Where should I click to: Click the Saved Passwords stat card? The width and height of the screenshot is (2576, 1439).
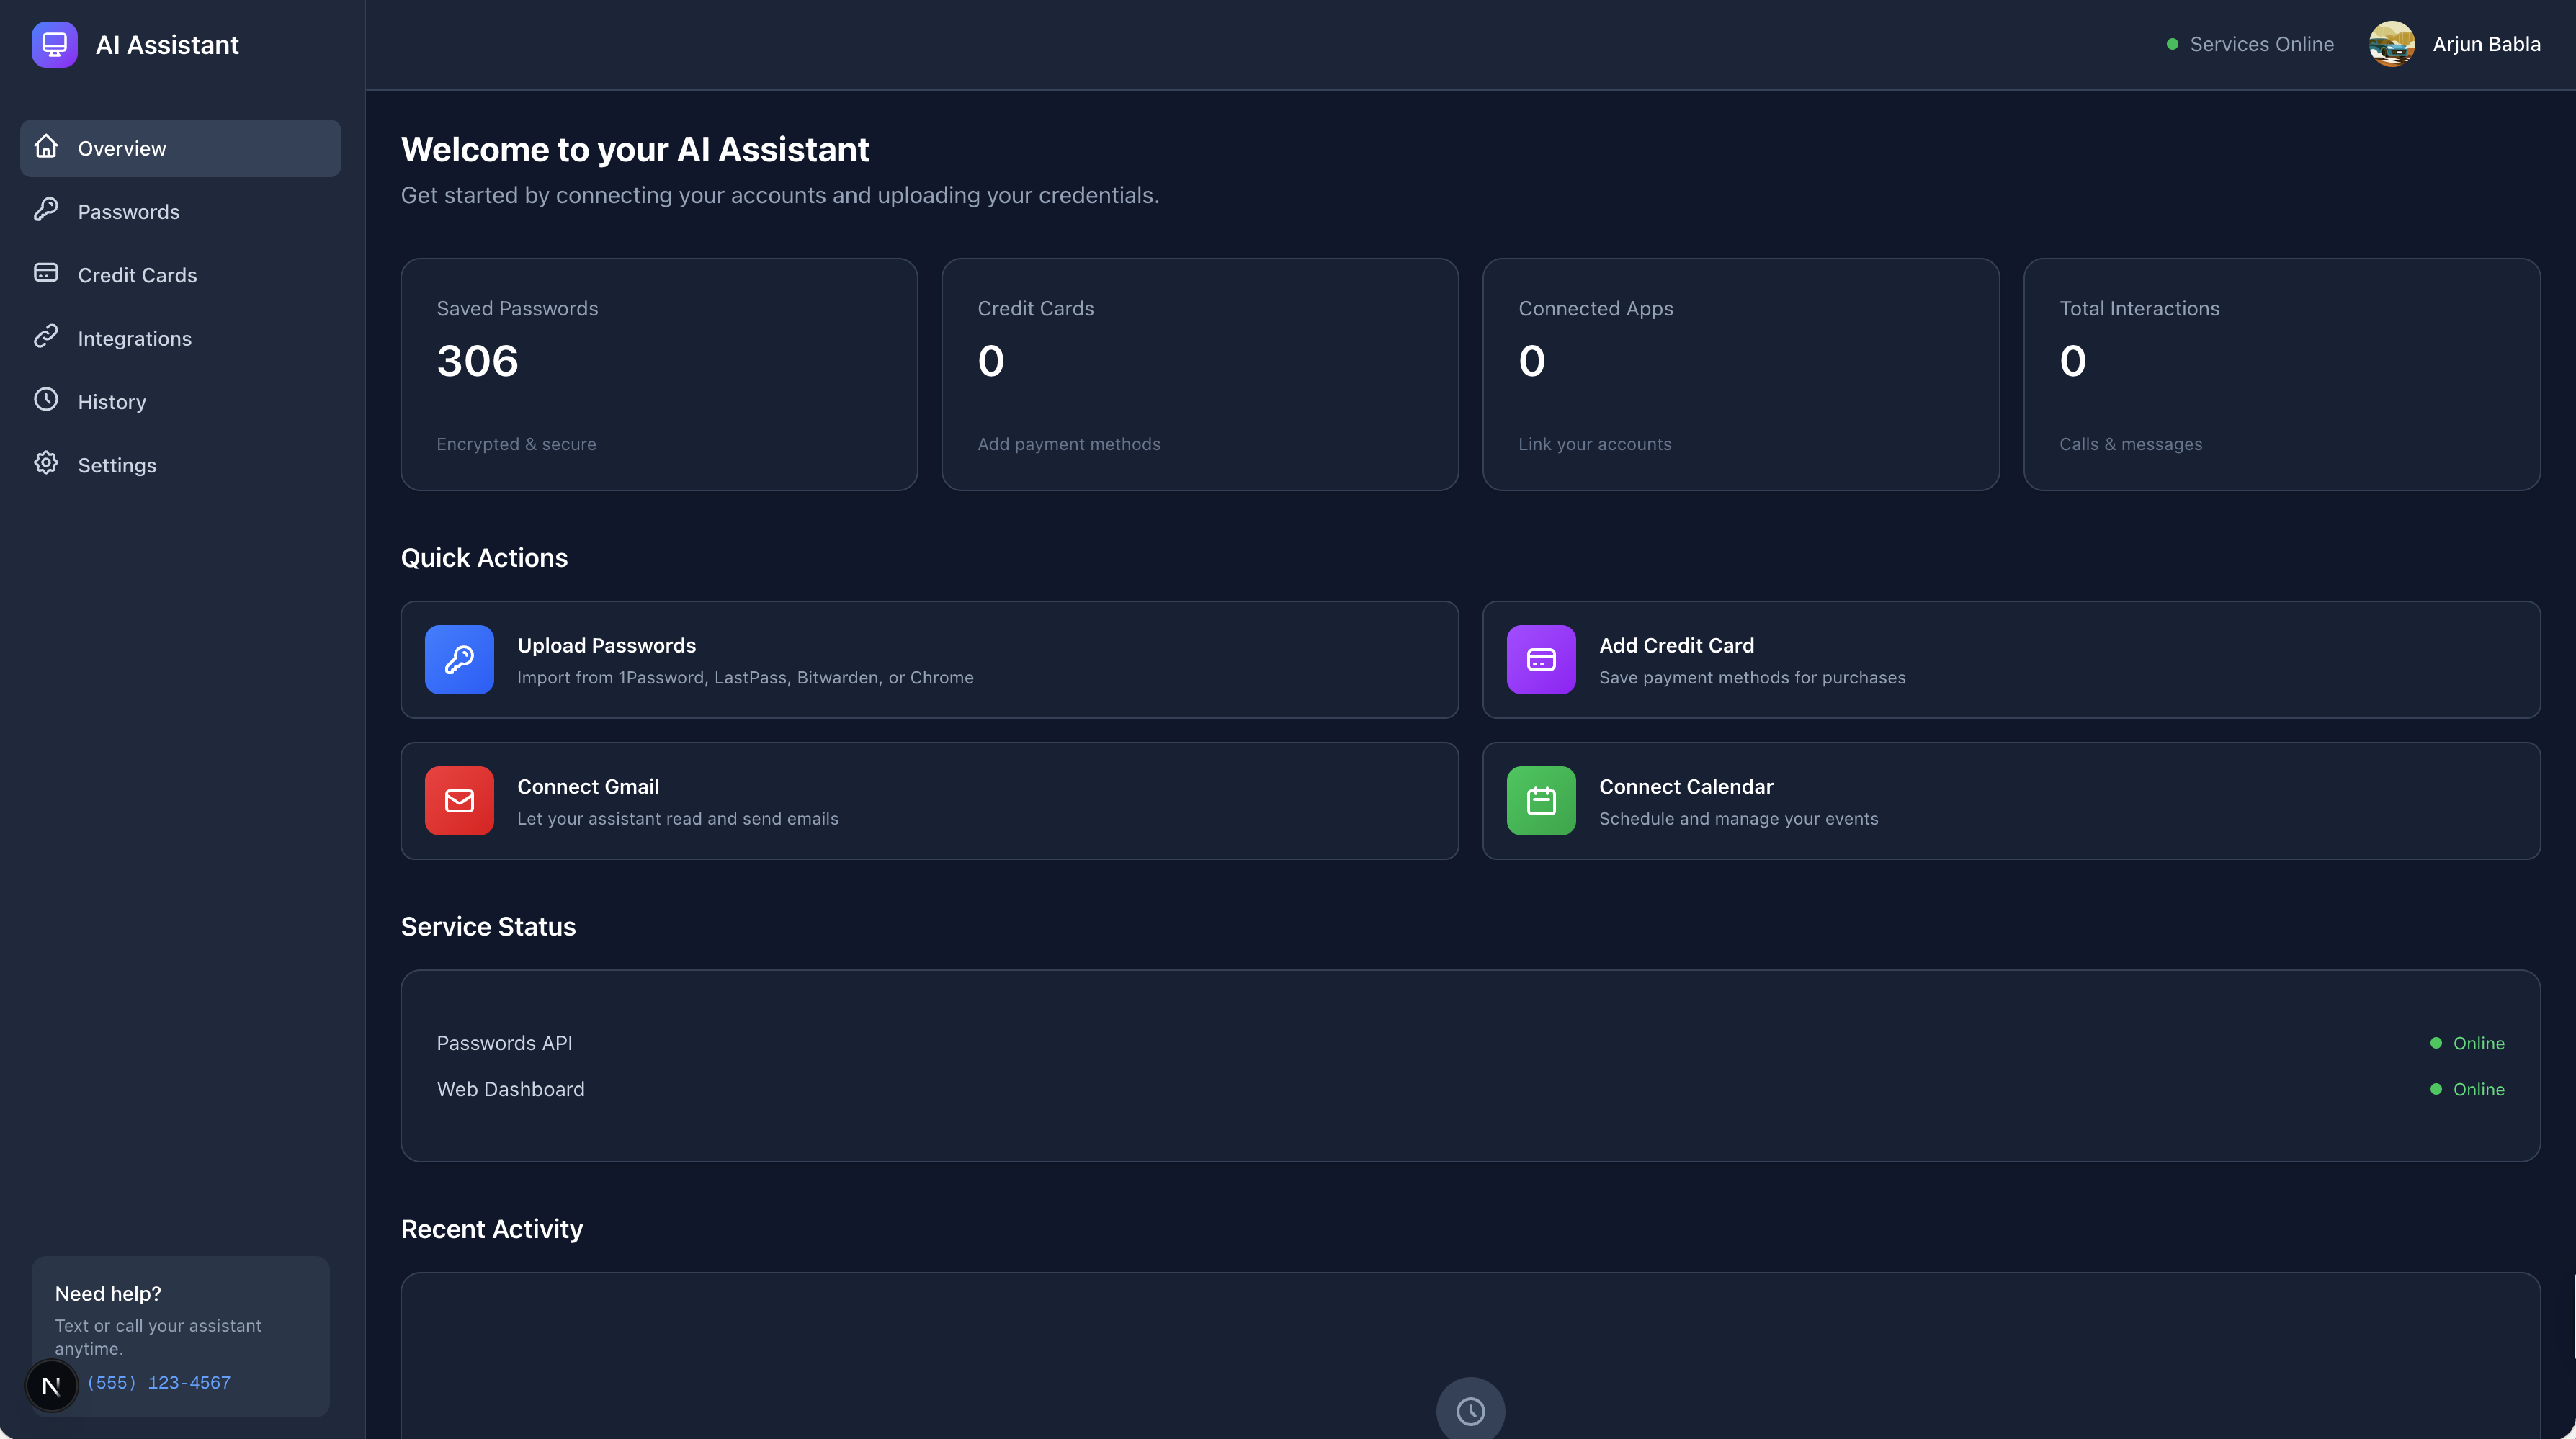[659, 374]
